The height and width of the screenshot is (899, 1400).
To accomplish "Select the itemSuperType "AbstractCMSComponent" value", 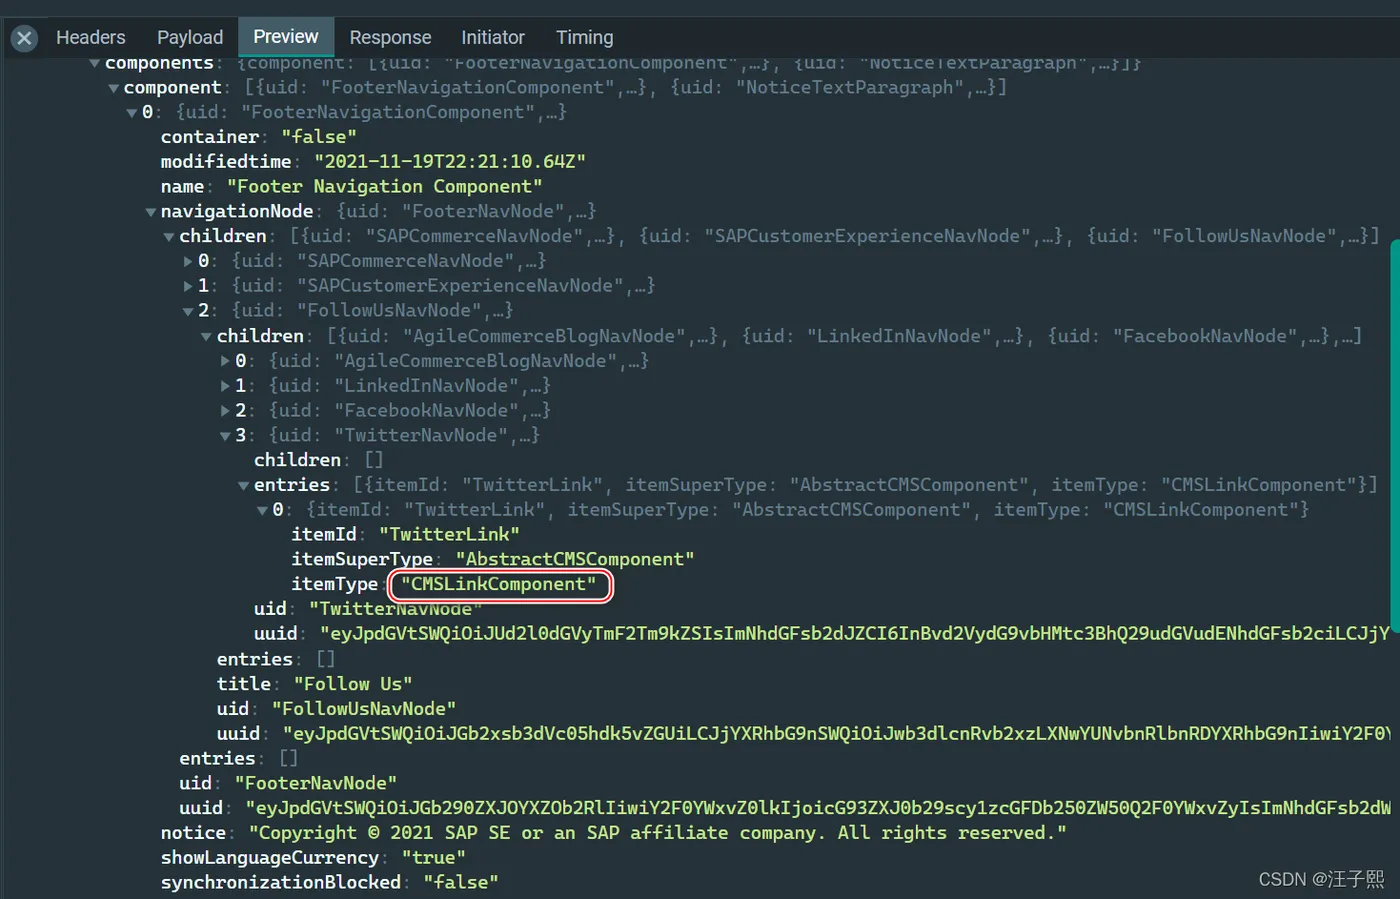I will point(575,559).
